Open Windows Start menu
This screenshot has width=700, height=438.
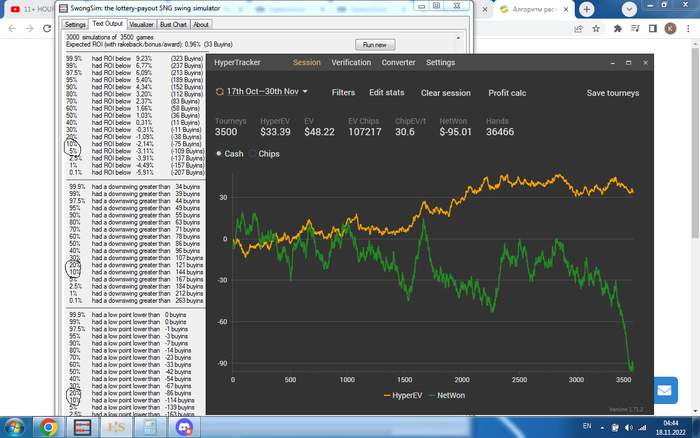(x=14, y=427)
